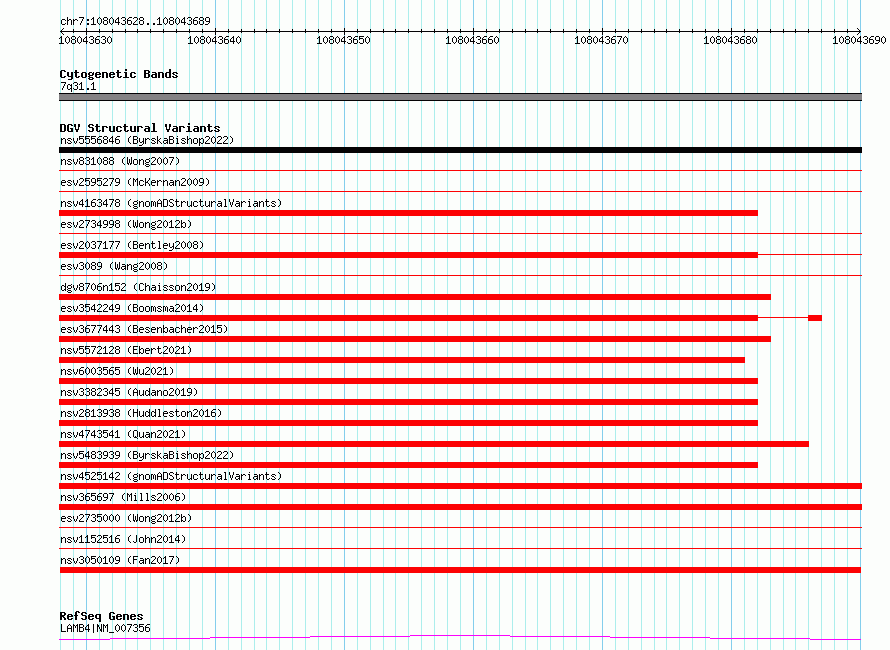890x650 pixels.
Task: Click ruler position 108043690
Action: pos(859,40)
